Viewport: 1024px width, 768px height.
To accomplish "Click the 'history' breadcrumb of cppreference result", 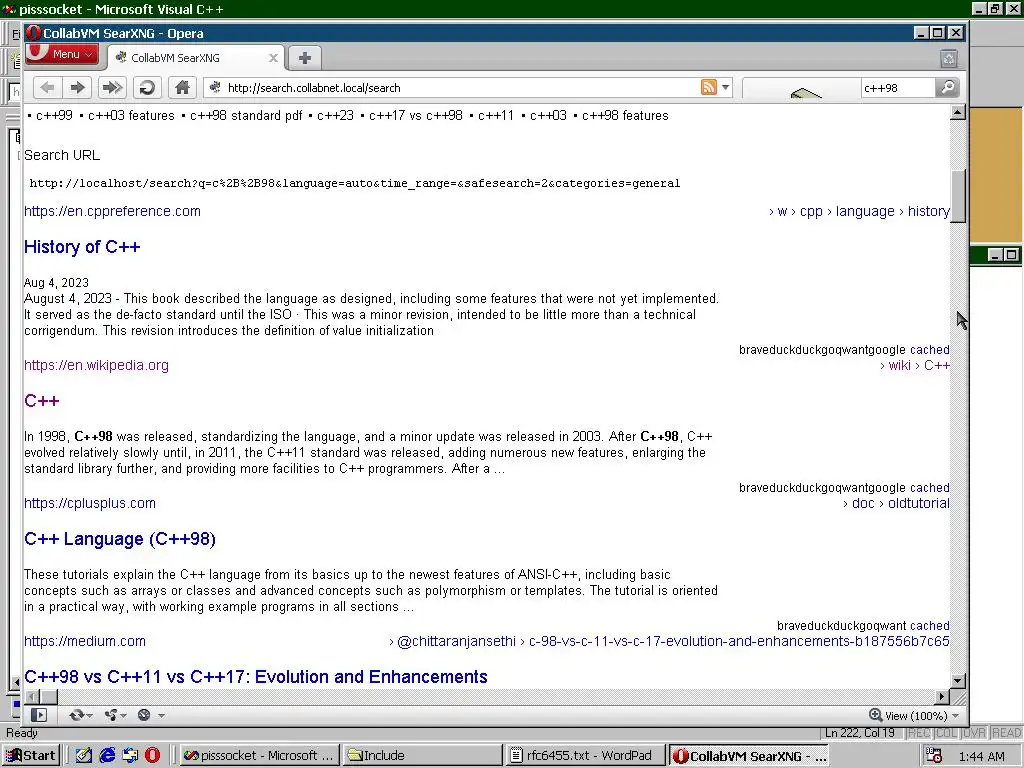I will (x=929, y=211).
